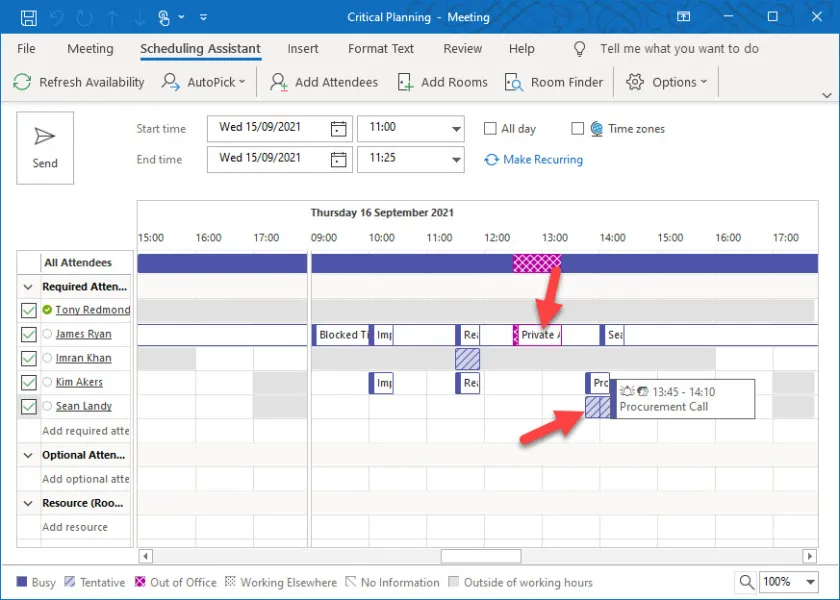Switch to the Meeting tab

click(x=90, y=48)
